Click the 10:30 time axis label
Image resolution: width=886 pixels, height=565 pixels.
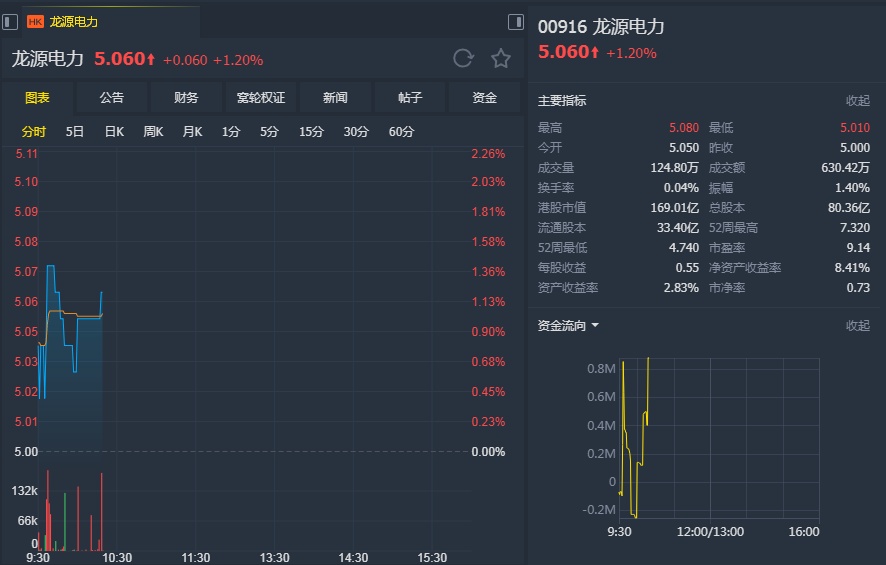point(117,558)
